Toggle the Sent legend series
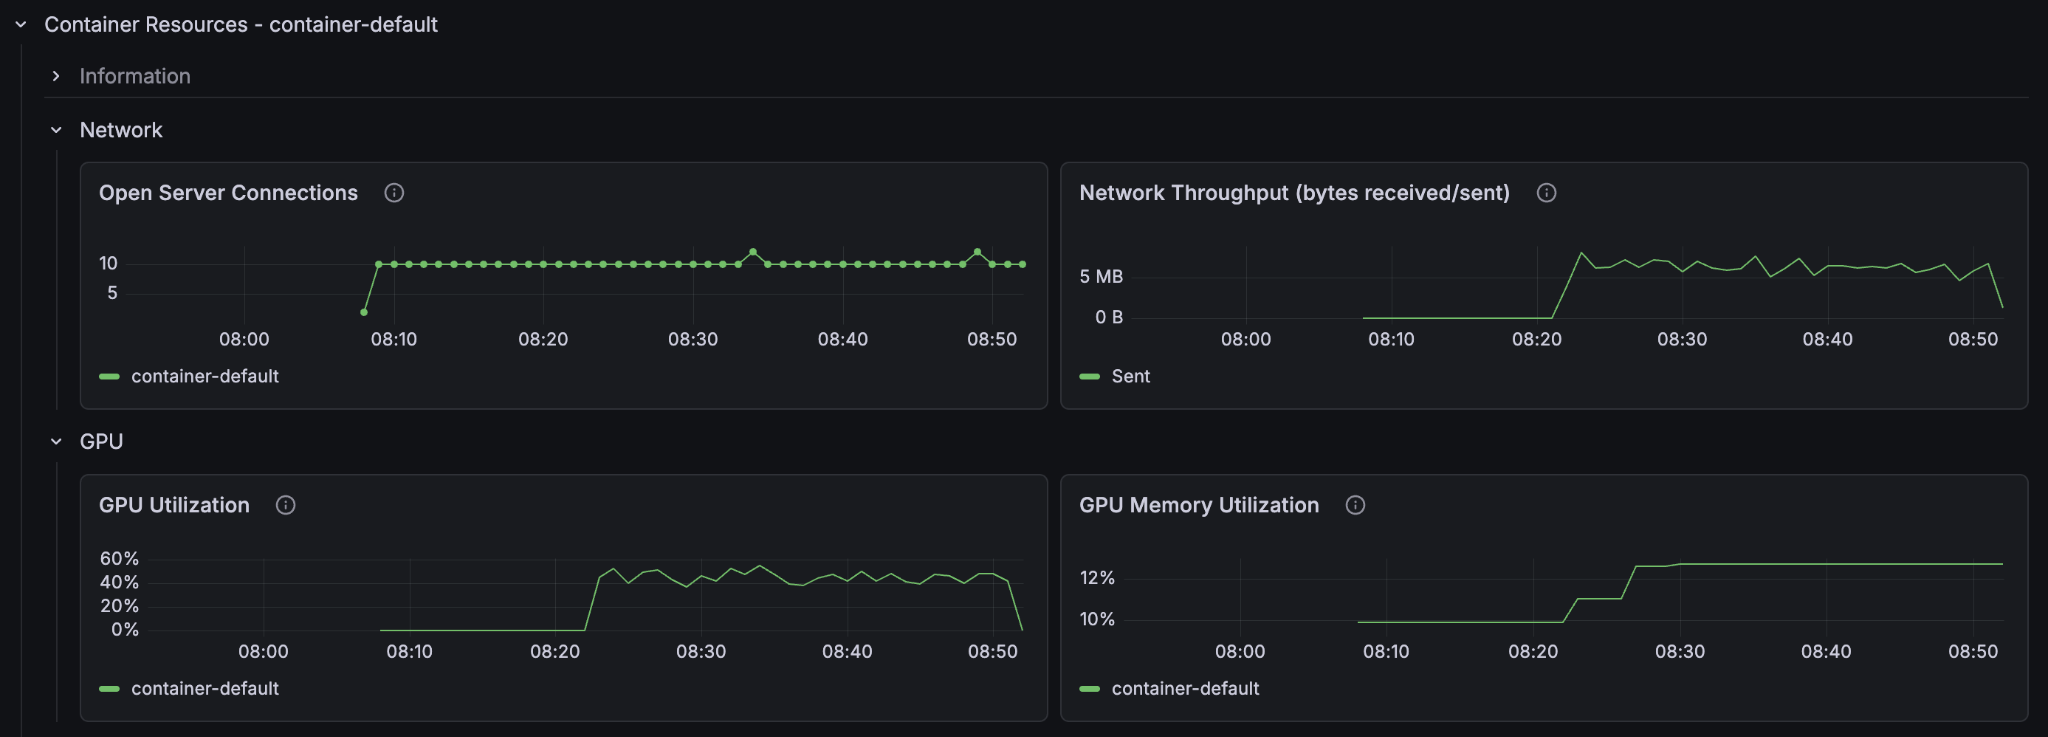 pos(1131,376)
